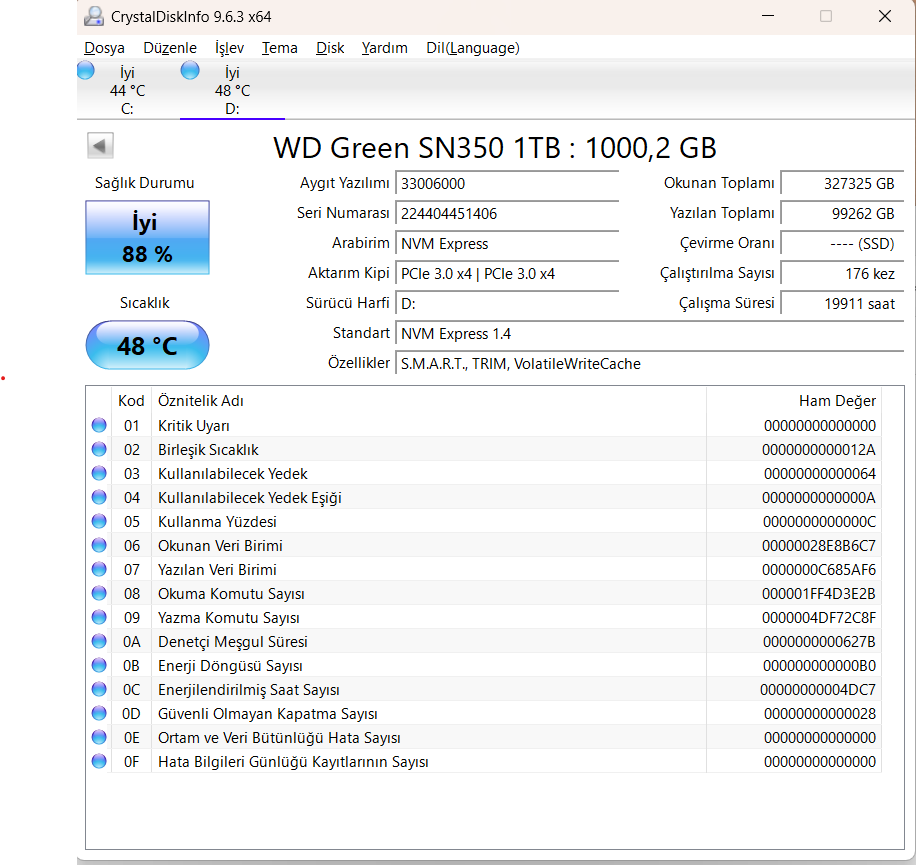This screenshot has height=865, width=916.
Task: Click status orb of Yazma Komutu Sayısı row
Action: 99,617
